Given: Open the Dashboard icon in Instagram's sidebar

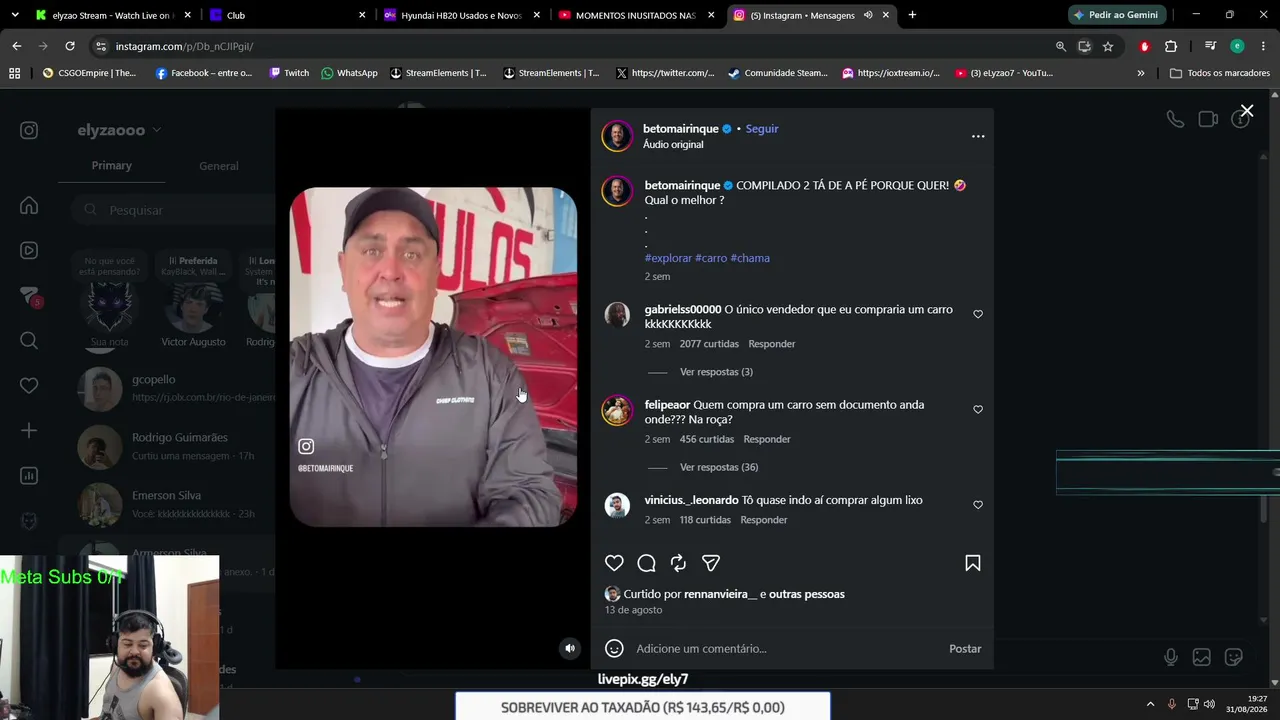Looking at the screenshot, I should coord(29,476).
